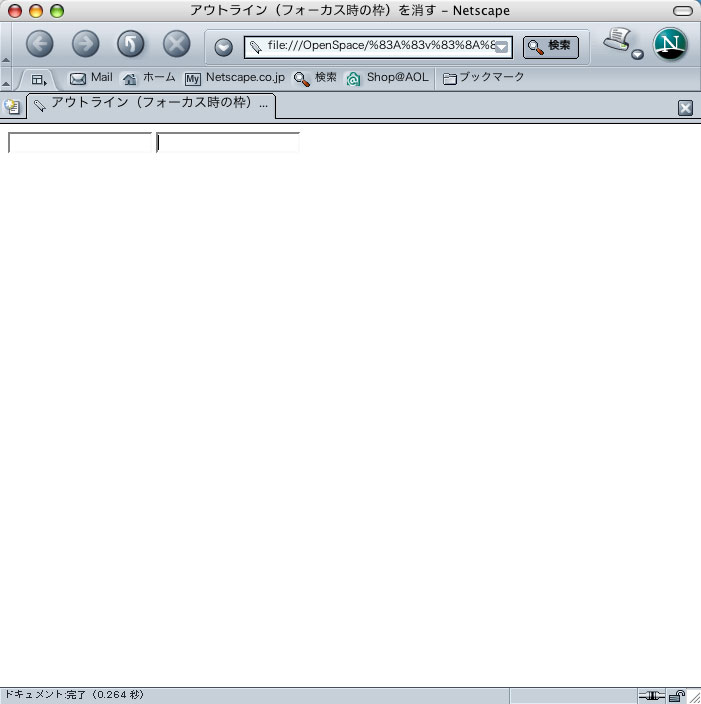701x704 pixels.
Task: Open the ブックマーク bookmarks folder
Action: pyautogui.click(x=483, y=78)
